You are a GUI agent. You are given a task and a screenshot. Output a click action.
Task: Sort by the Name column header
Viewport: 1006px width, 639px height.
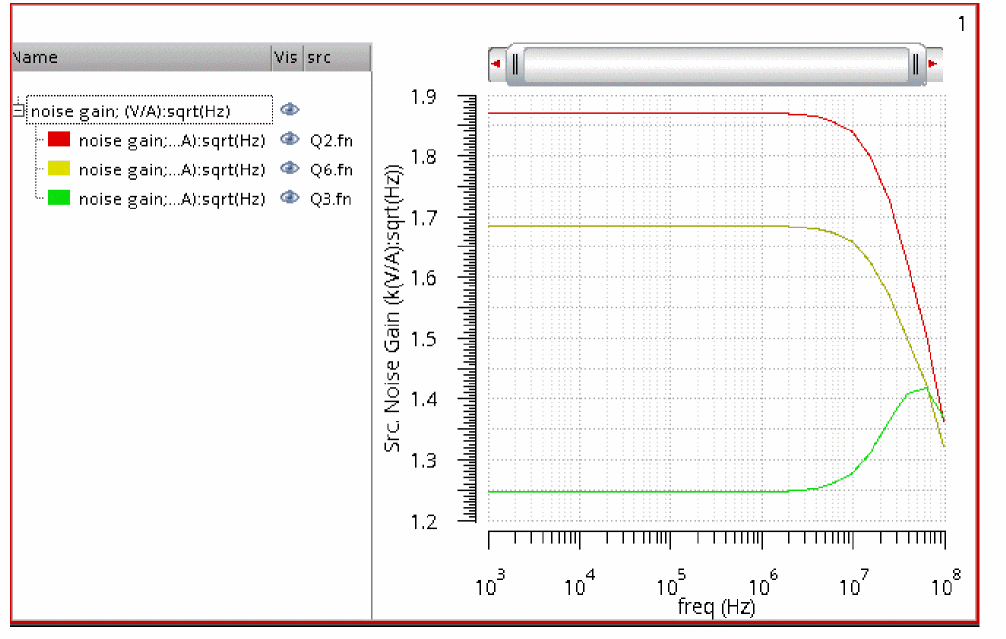tap(141, 57)
